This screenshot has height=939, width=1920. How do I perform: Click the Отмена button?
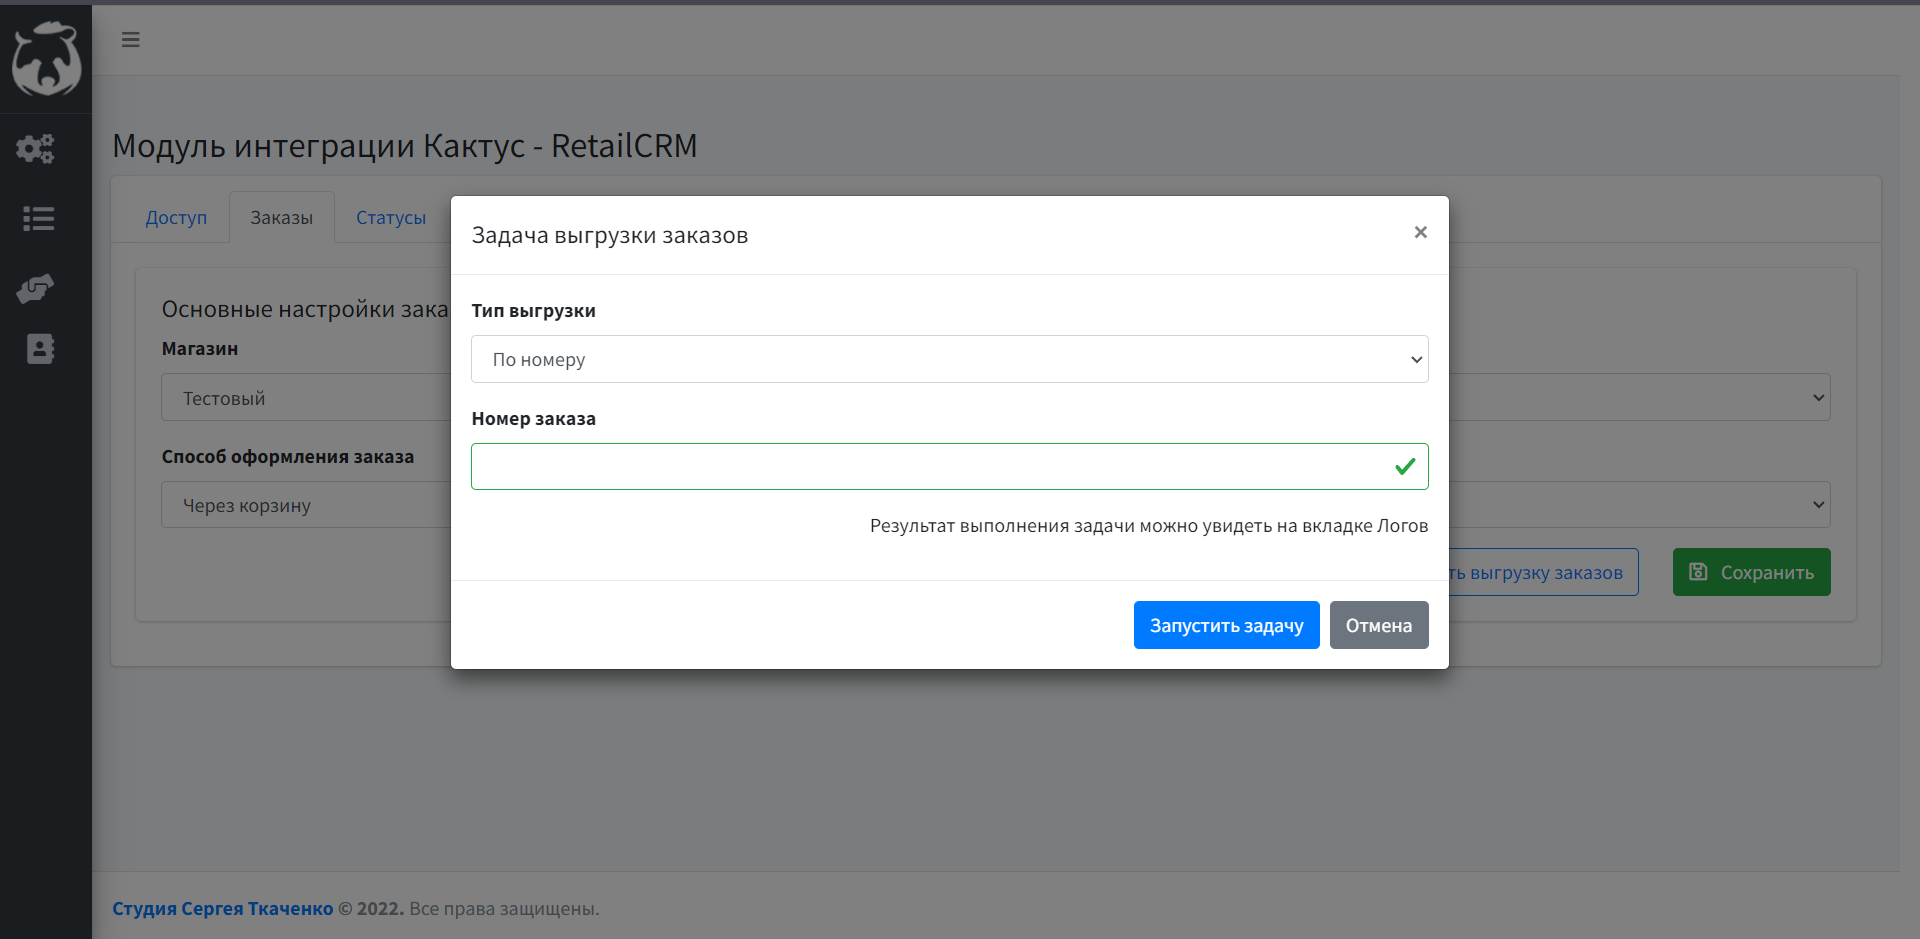click(1379, 625)
